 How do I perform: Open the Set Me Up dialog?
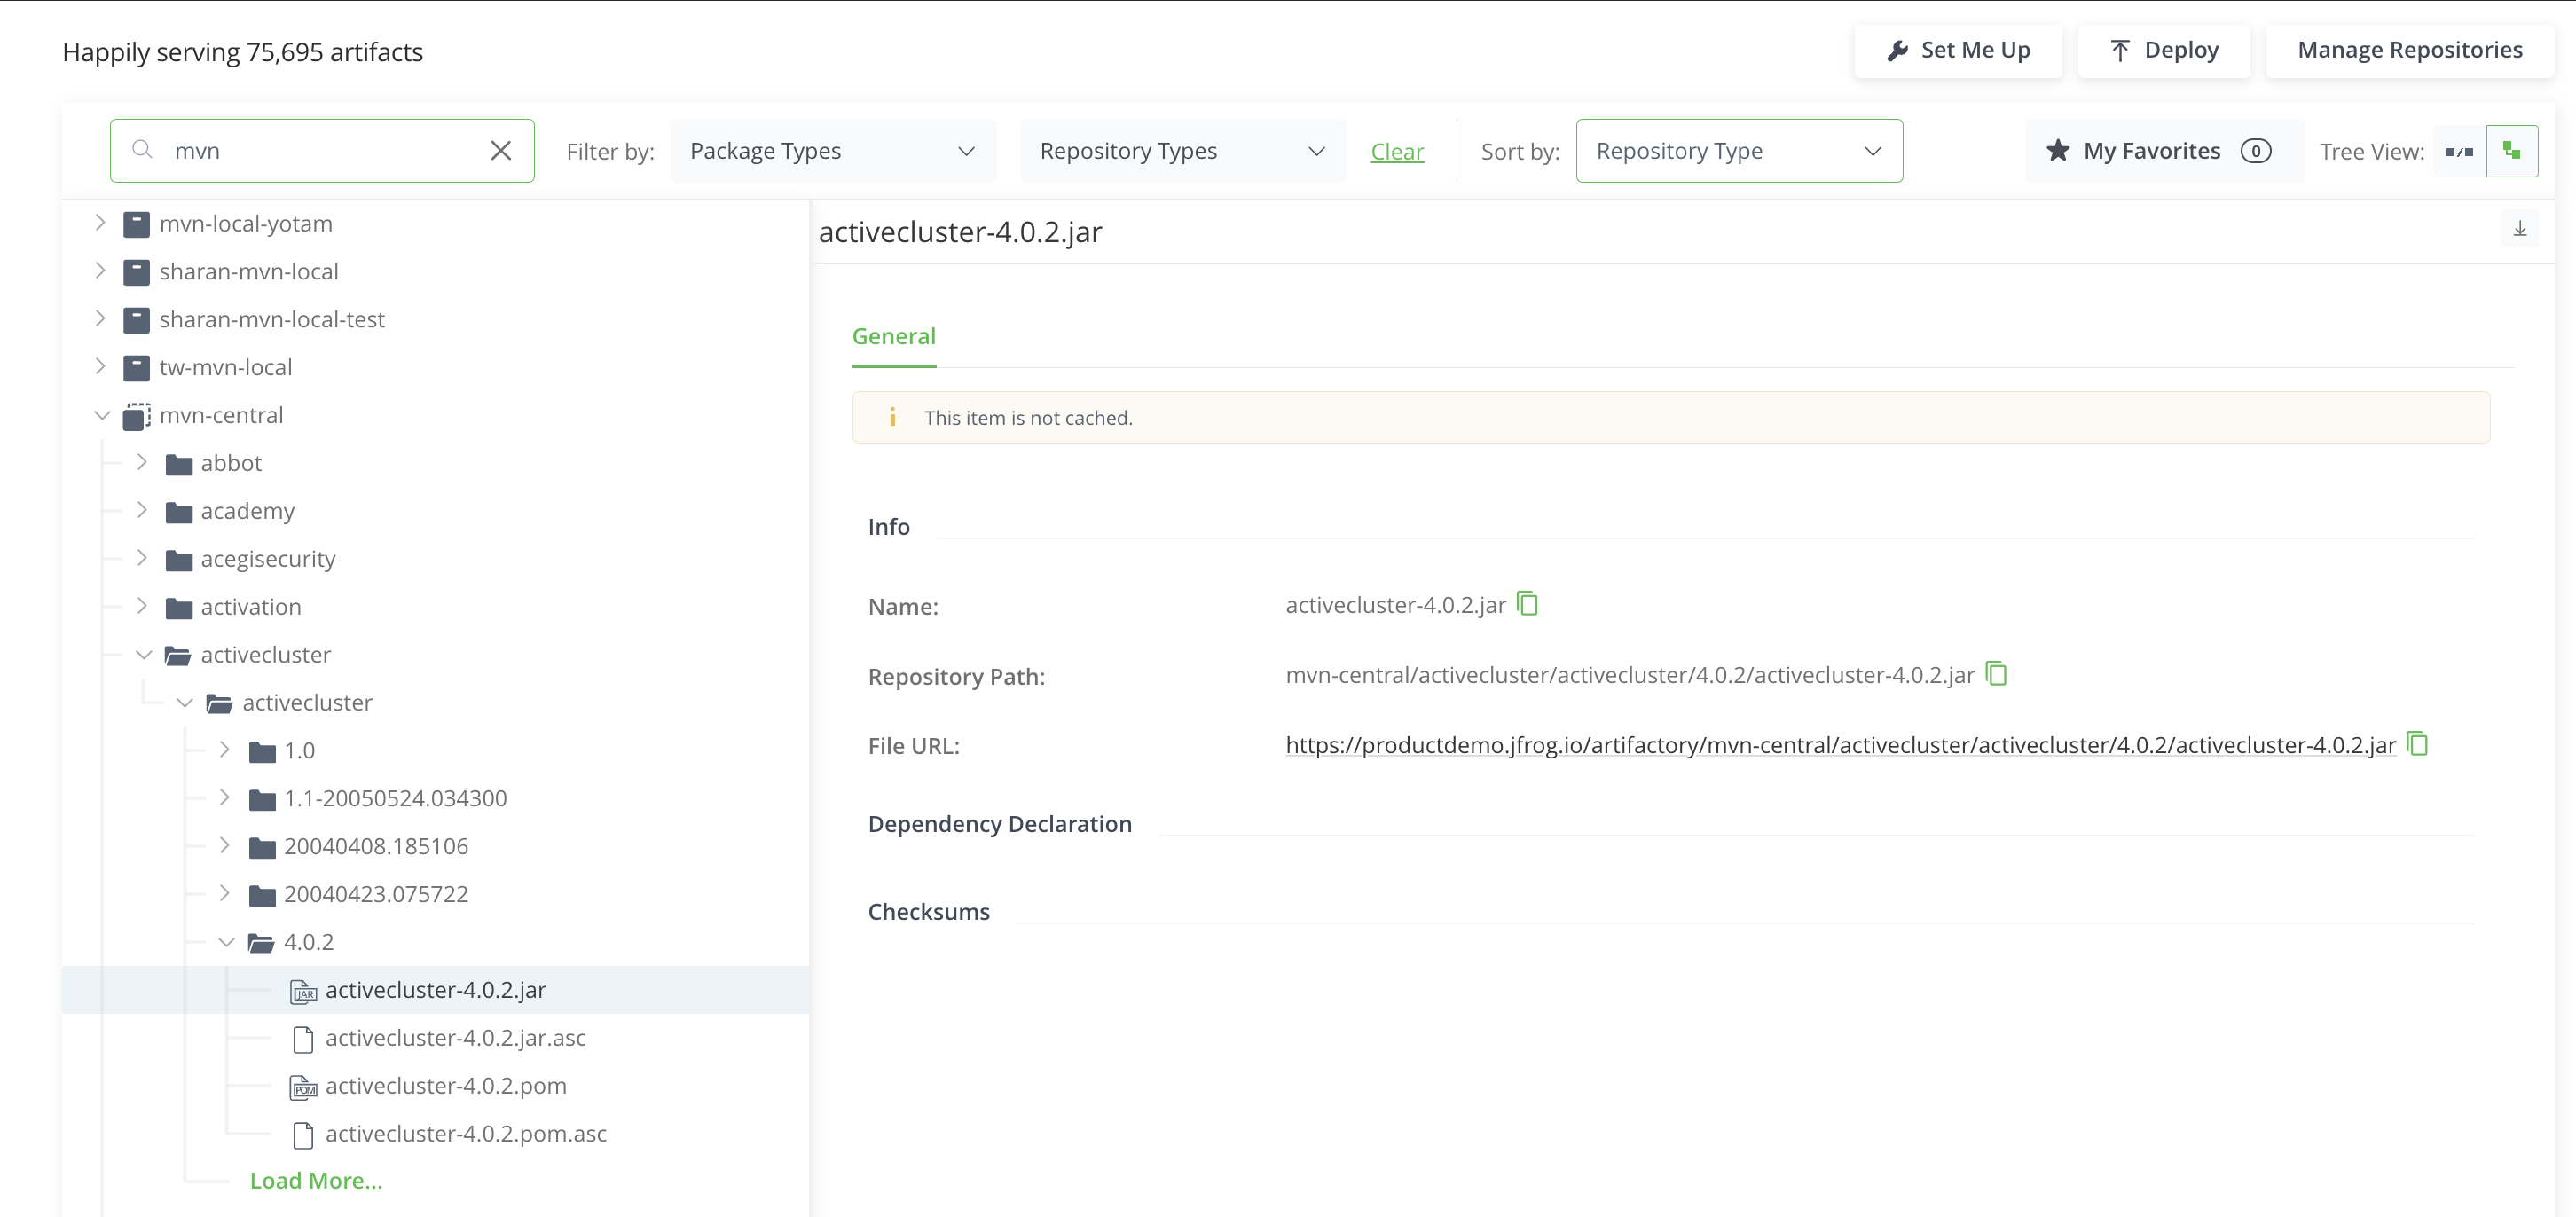coord(1957,50)
